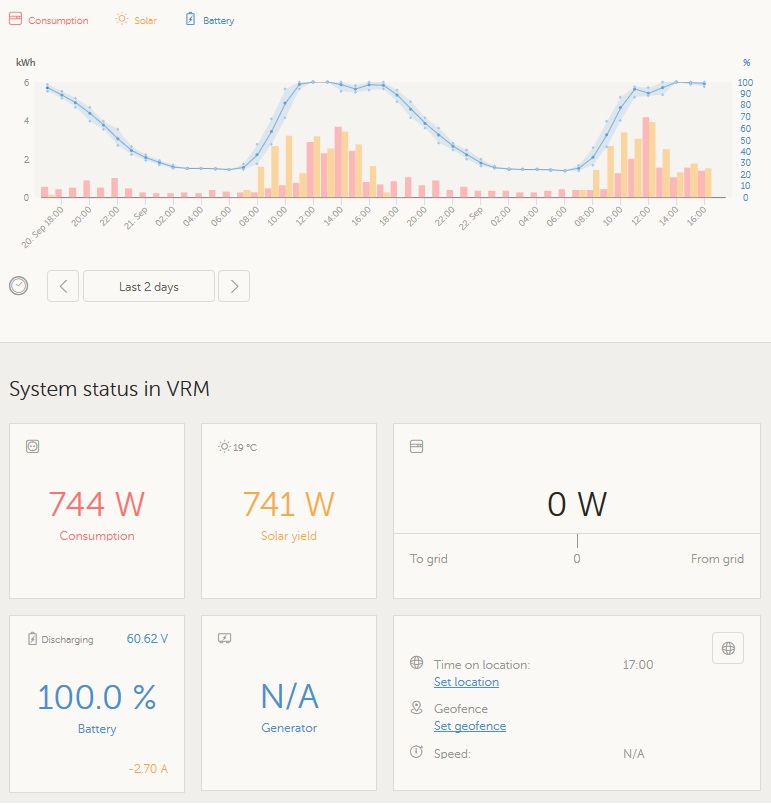Screen dimensions: 771x805
Task: Click the 17:00 time on location value
Action: pyautogui.click(x=638, y=665)
